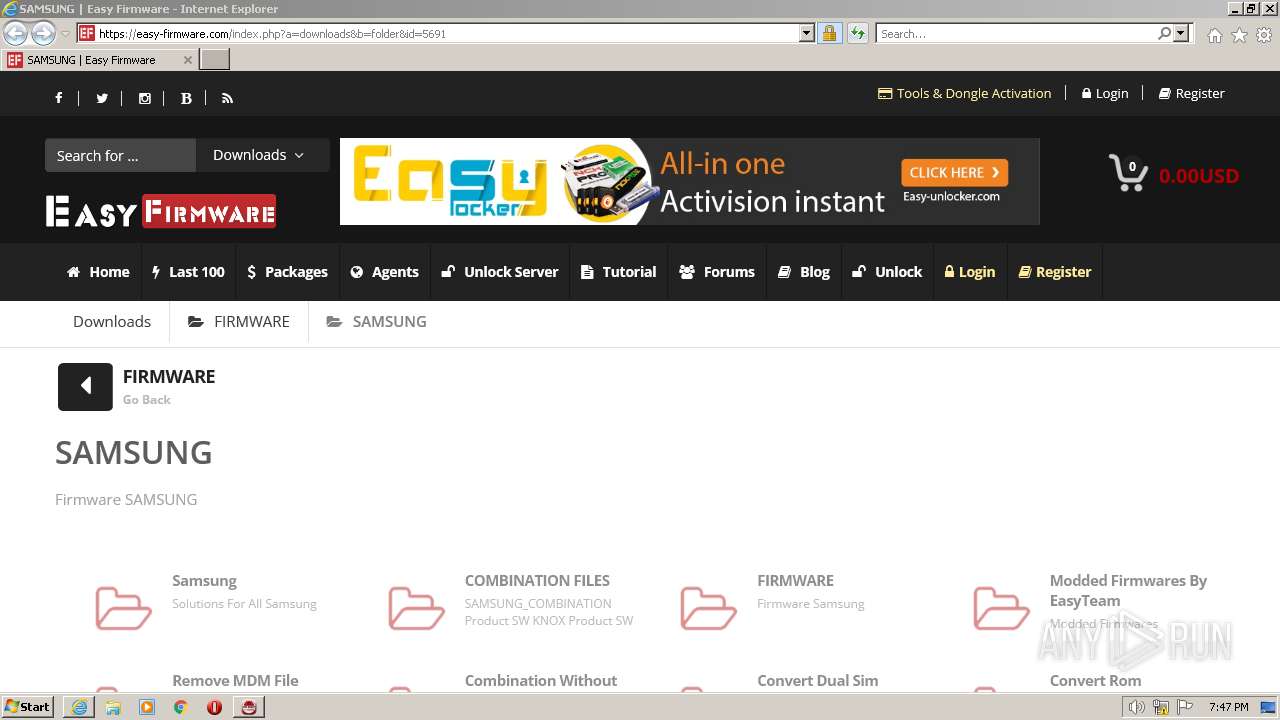Click the yellow Login menu item
This screenshot has height=720, width=1280.
pos(970,272)
